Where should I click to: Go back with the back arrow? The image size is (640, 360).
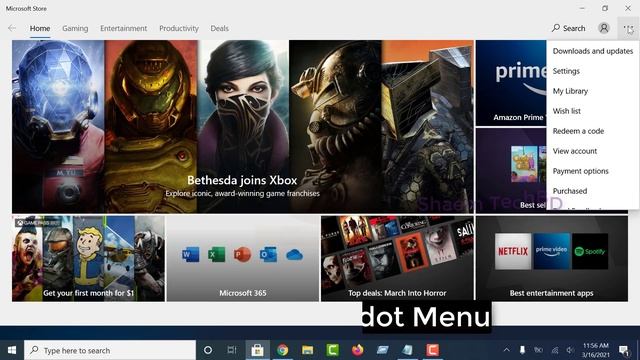point(12,28)
